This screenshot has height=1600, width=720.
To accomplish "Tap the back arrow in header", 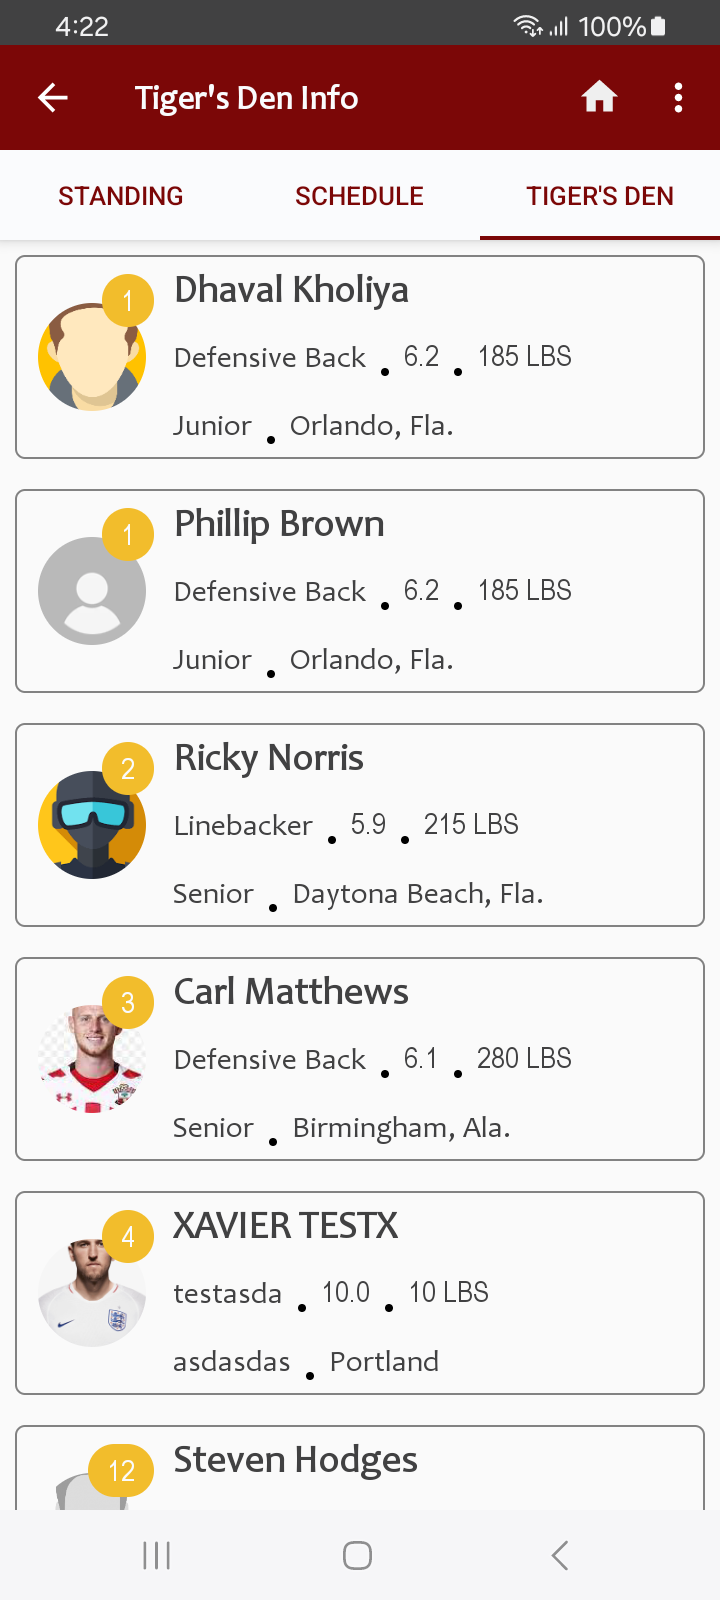I will tap(53, 98).
